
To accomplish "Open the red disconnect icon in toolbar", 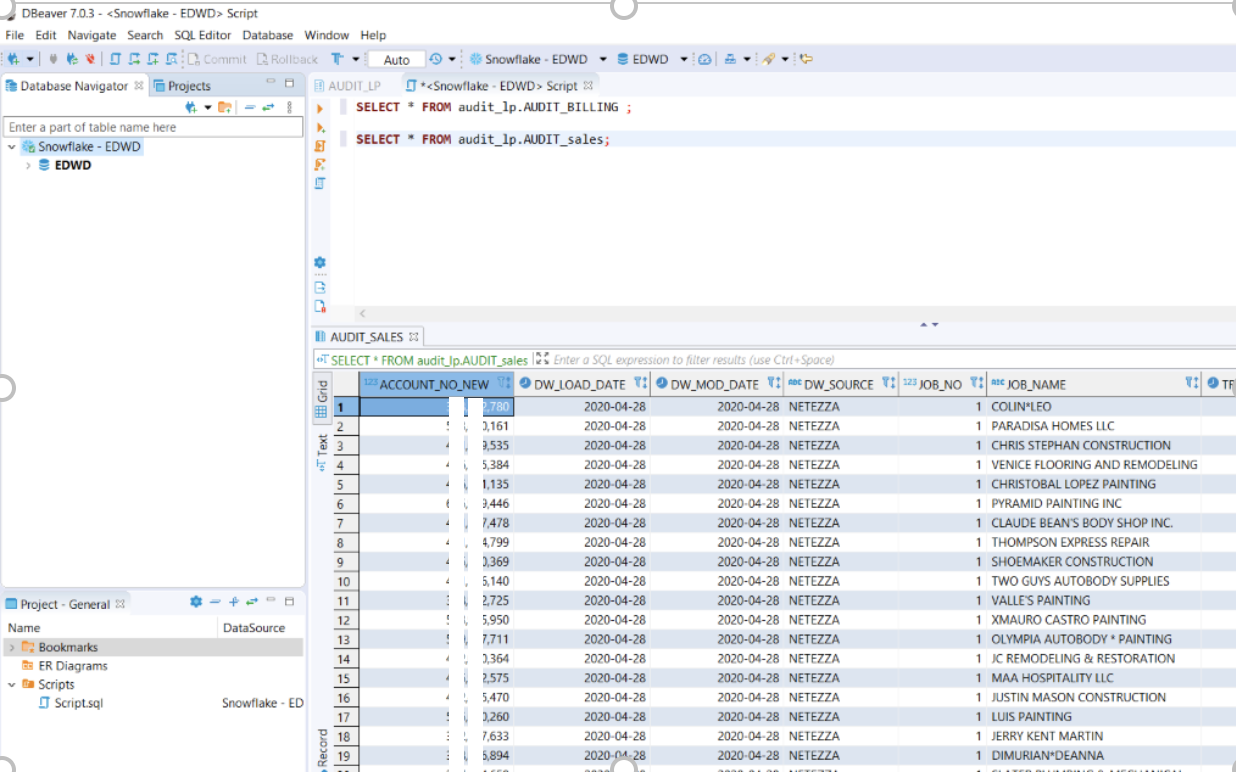I will tap(90, 59).
